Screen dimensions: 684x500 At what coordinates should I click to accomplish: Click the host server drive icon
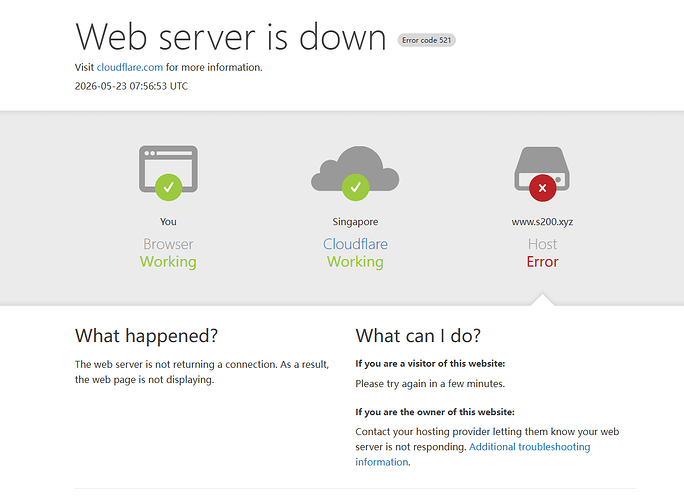click(x=542, y=174)
